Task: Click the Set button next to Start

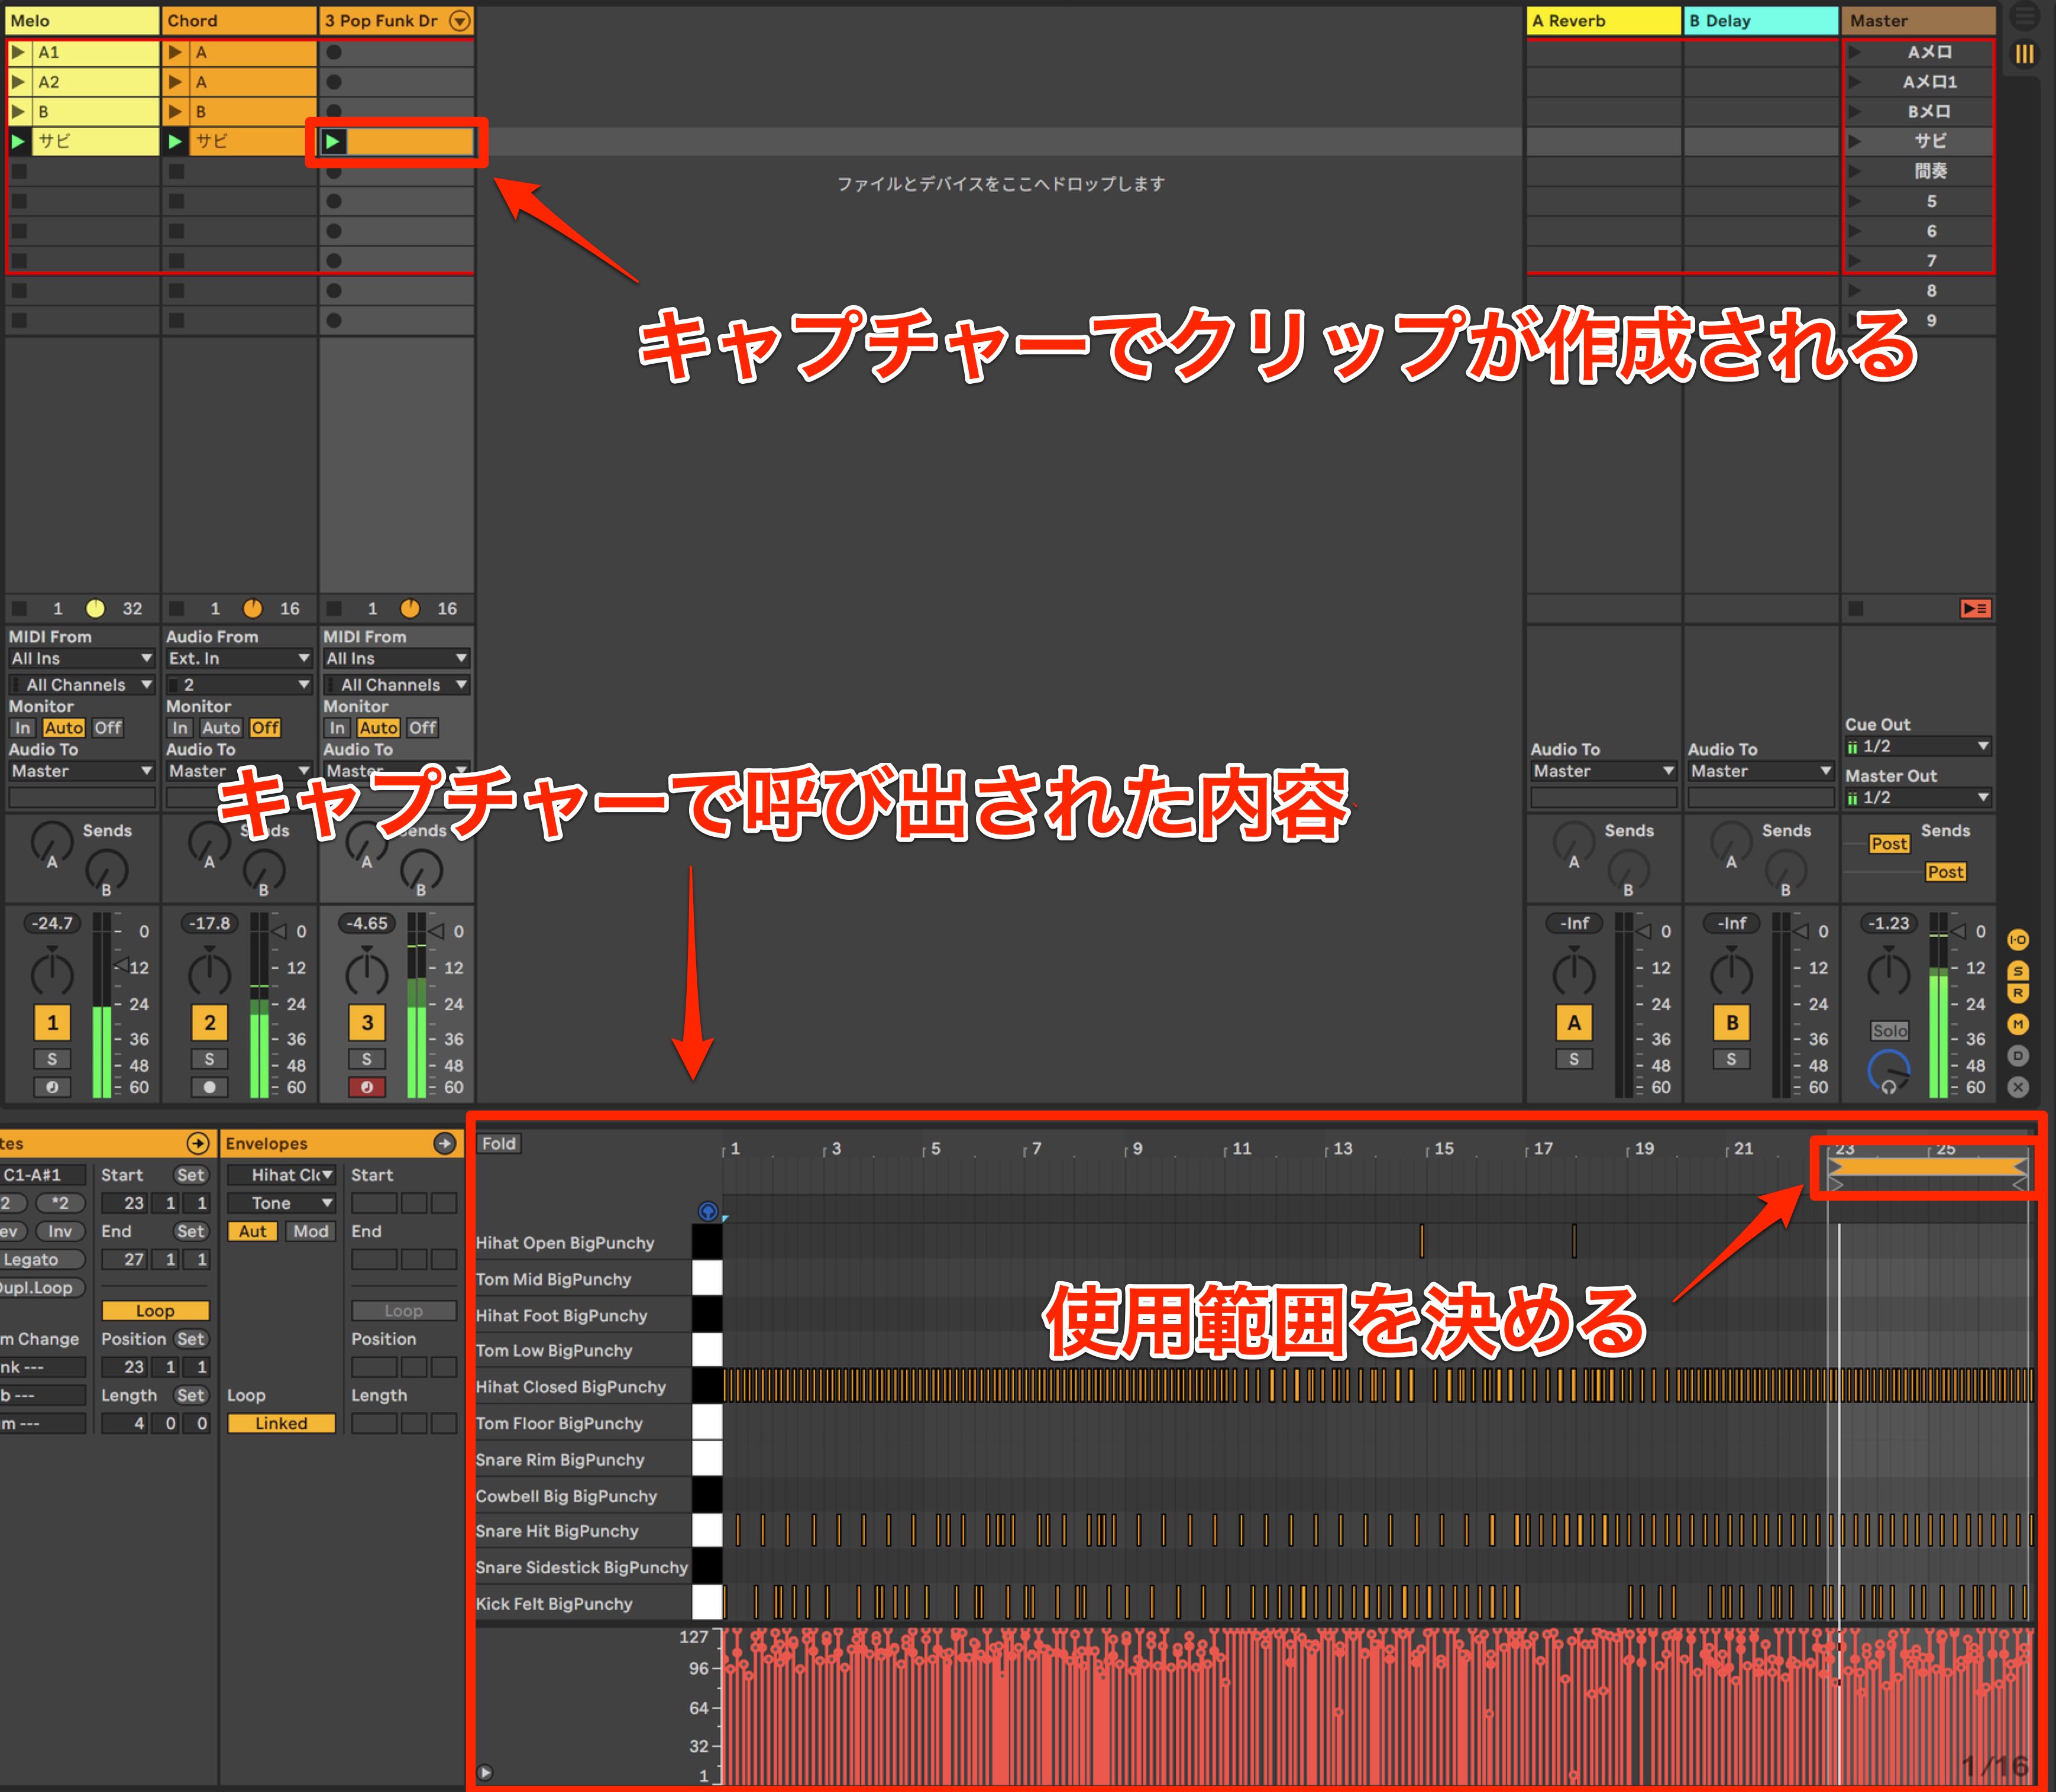Action: 190,1175
